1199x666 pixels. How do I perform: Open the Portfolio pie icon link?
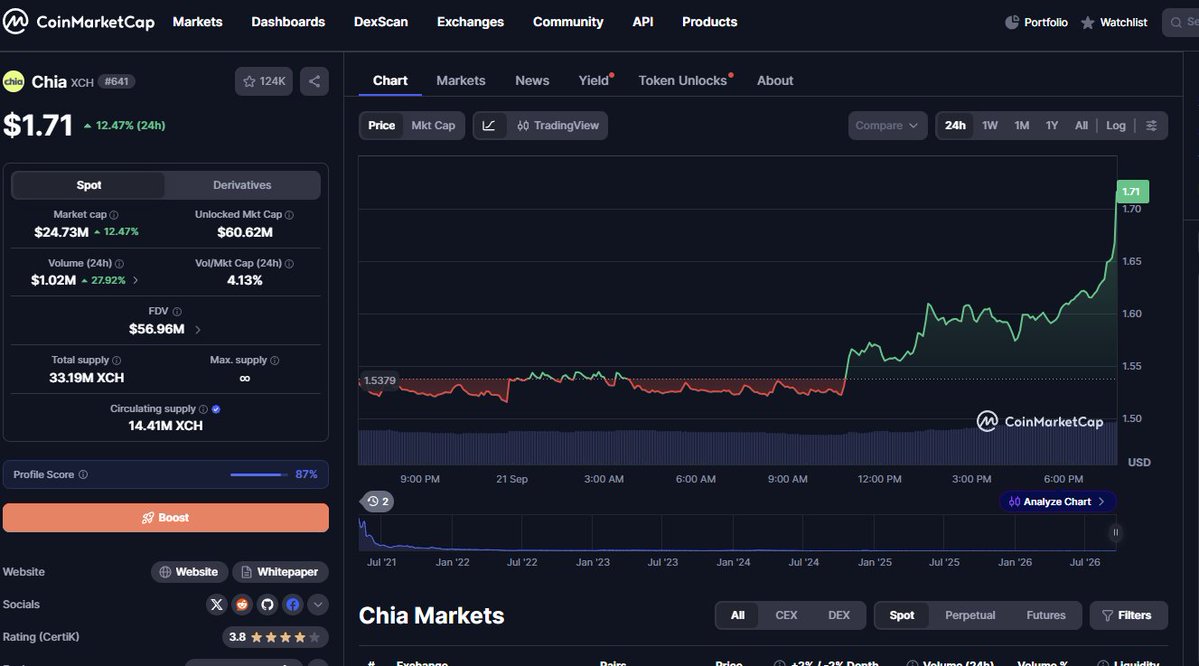tap(1036, 22)
